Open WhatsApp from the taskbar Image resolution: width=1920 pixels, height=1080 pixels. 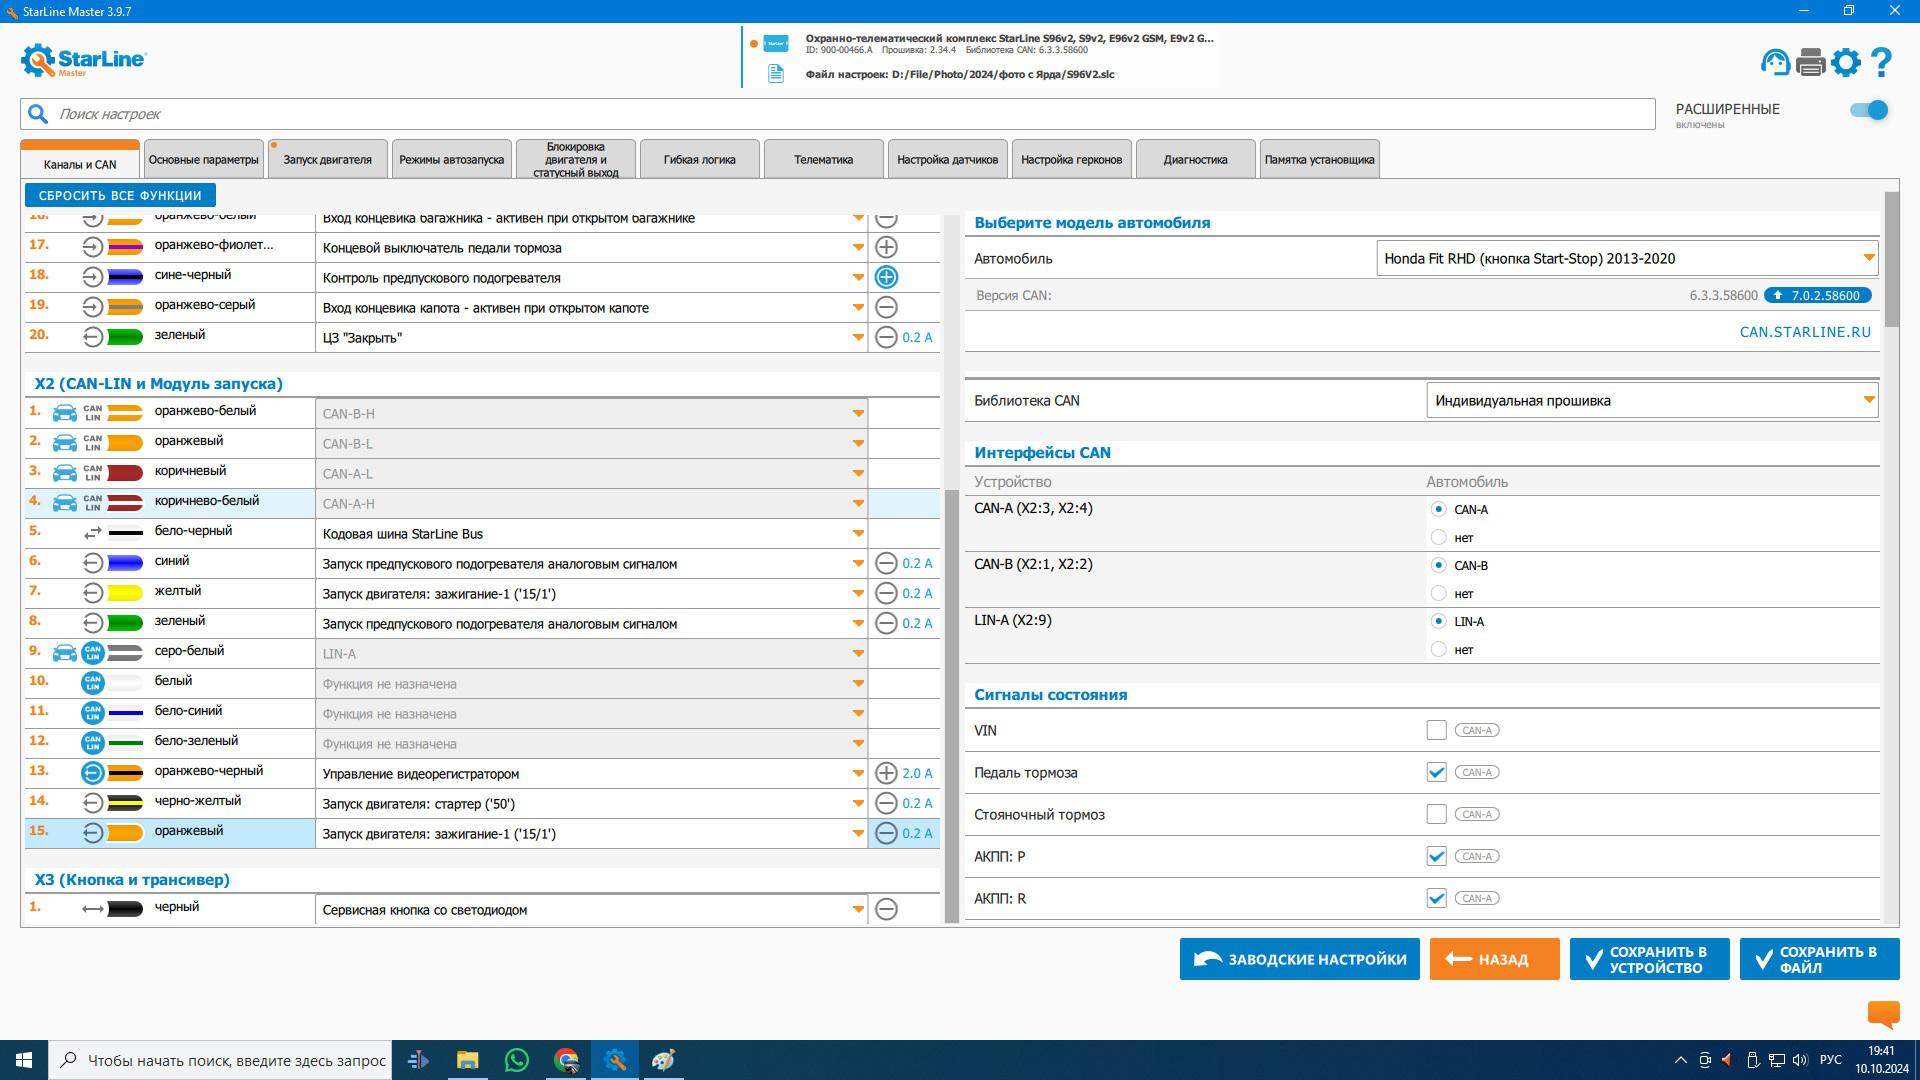pos(517,1060)
